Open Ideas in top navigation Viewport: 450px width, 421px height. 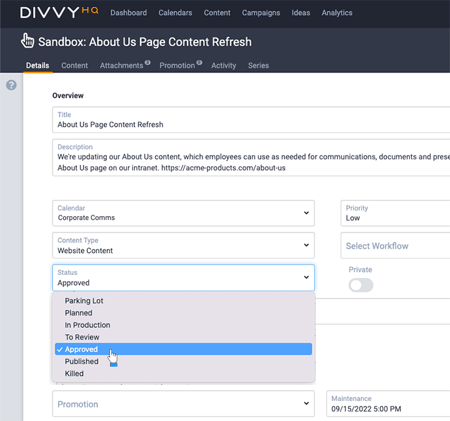click(301, 13)
